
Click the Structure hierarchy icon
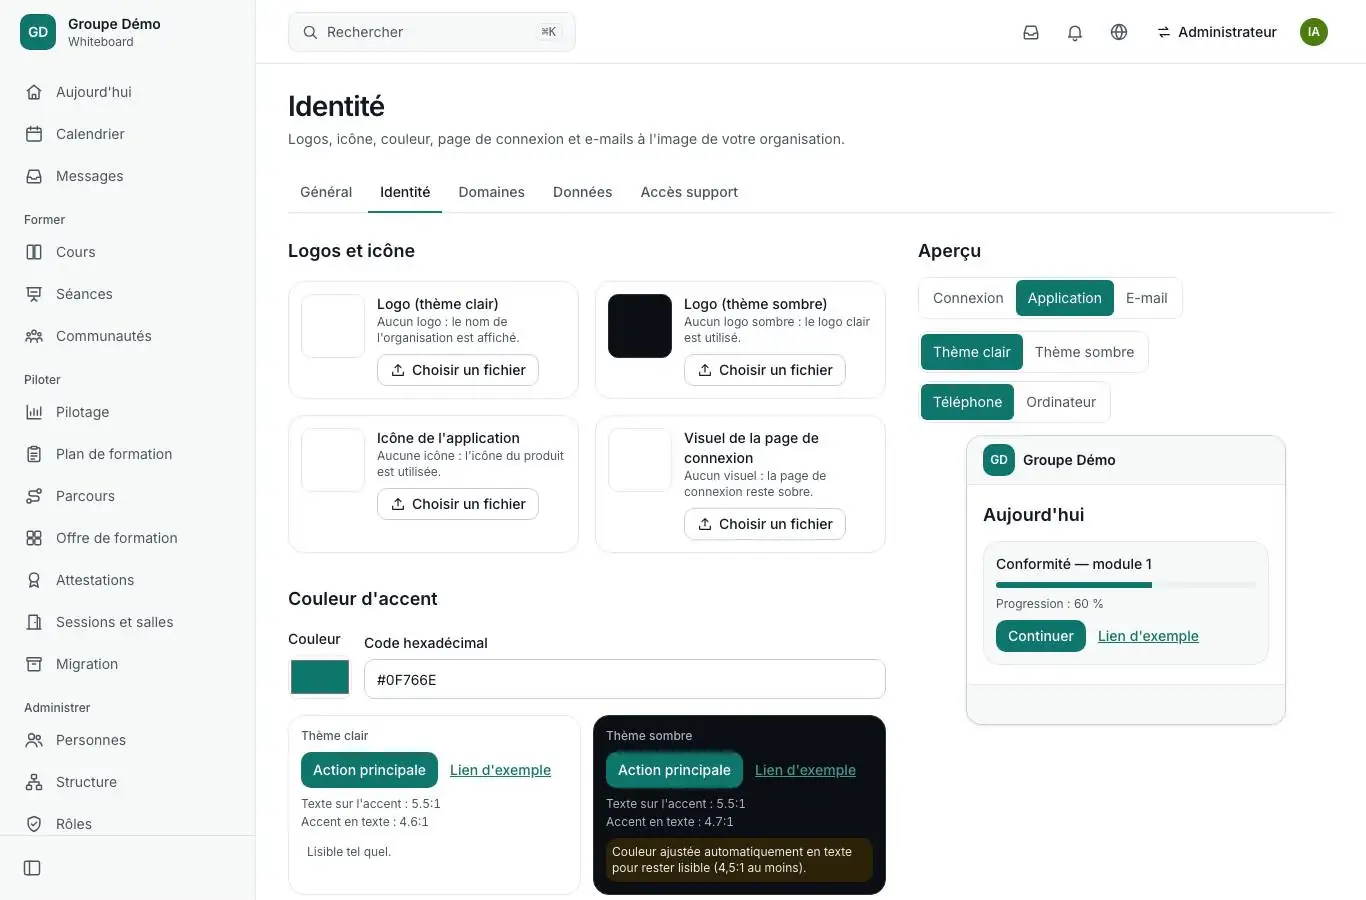[34, 782]
